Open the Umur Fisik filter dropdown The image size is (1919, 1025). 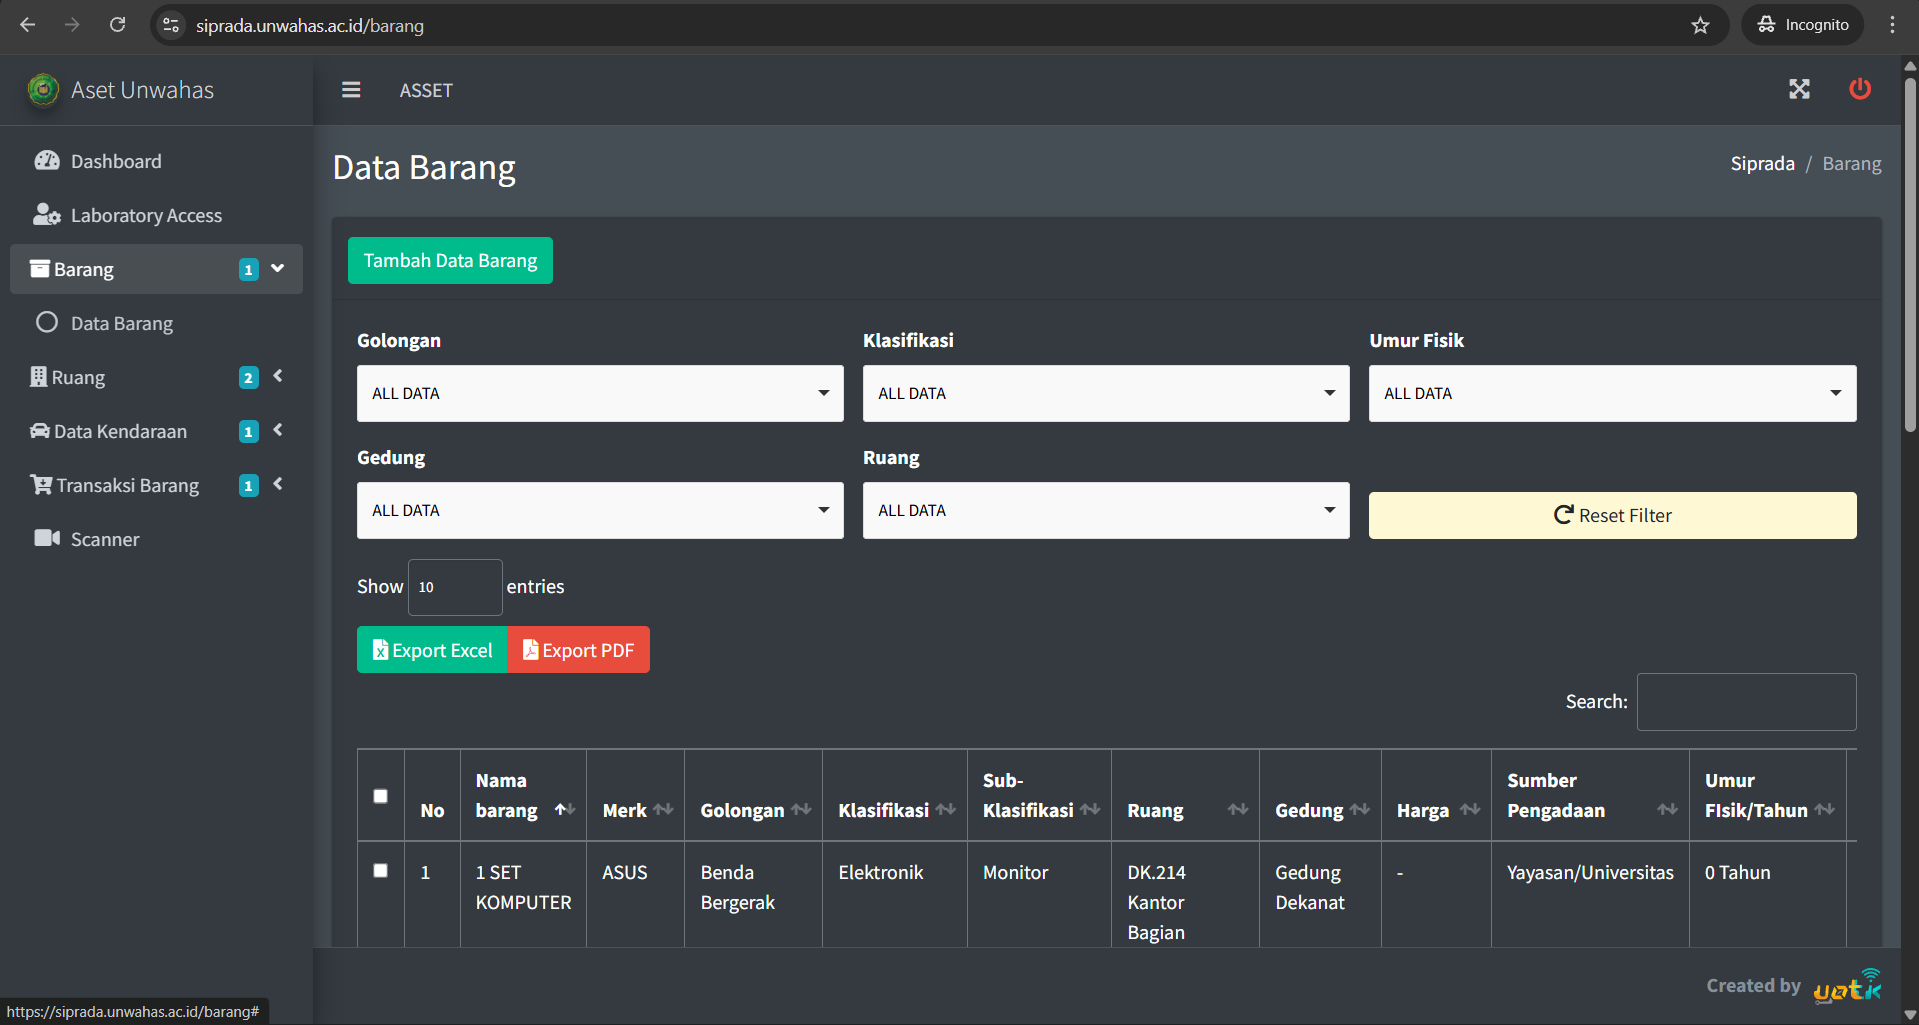coord(1612,393)
